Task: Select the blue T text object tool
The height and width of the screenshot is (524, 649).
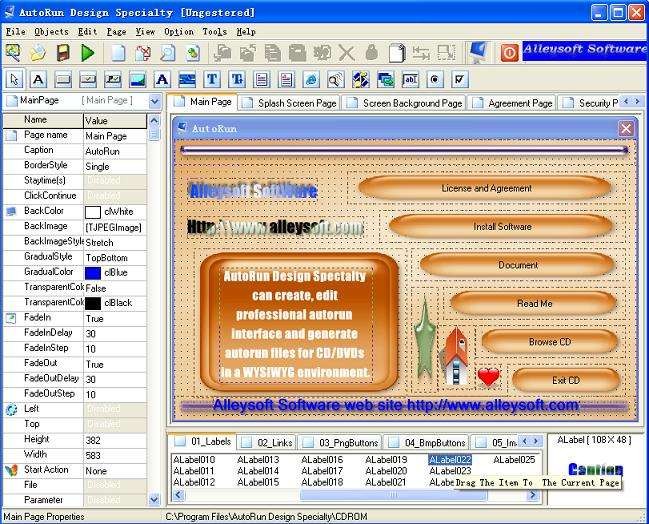Action: pyautogui.click(x=212, y=79)
